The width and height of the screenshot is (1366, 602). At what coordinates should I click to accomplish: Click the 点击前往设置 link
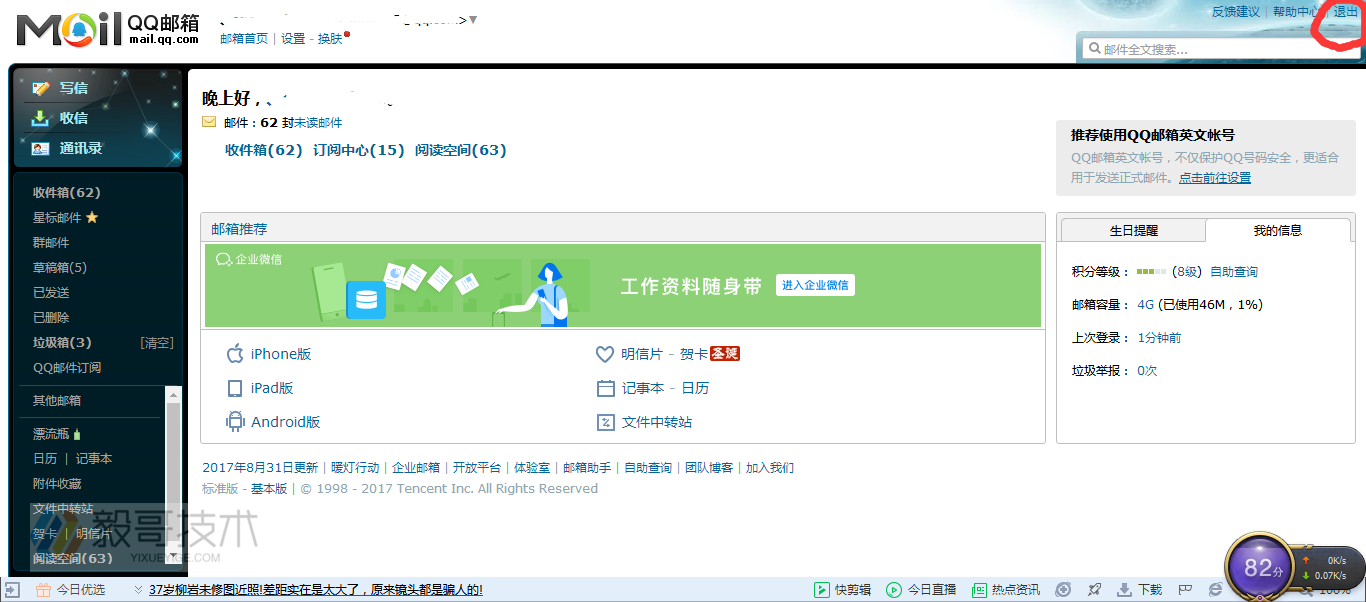pyautogui.click(x=1215, y=178)
